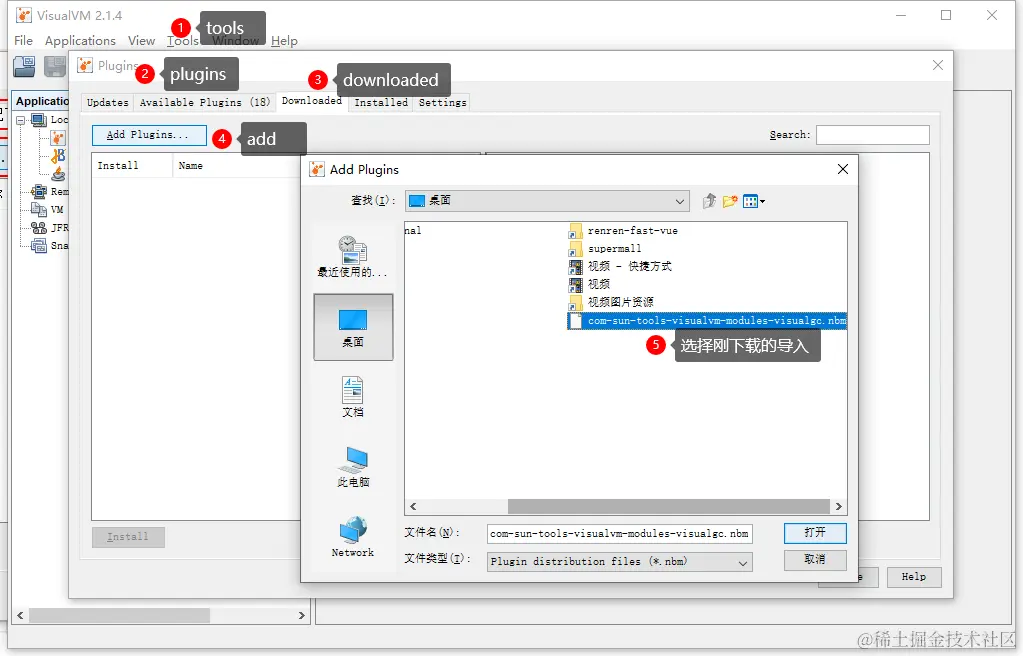The image size is (1023, 656).
Task: Click the Java application coffee-cup tree icon
Action: [x=58, y=174]
